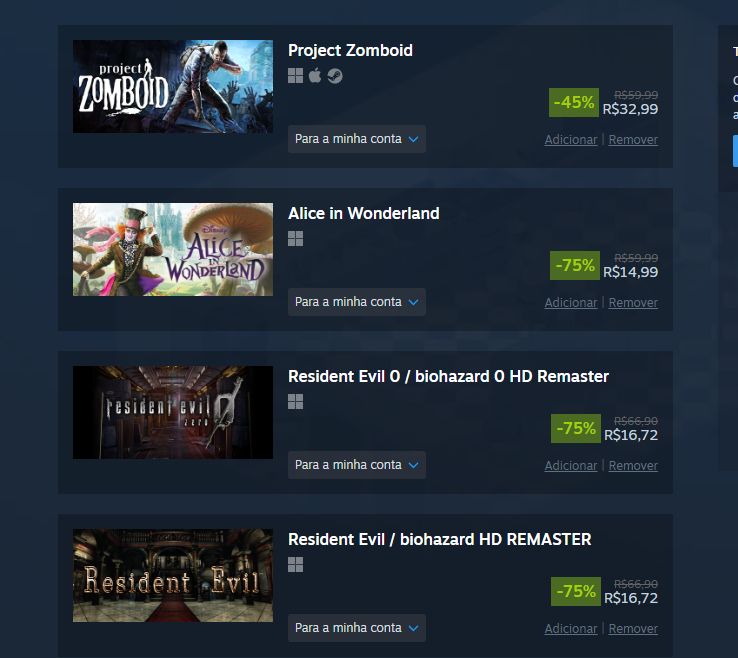Open Resident Evil 0 title link
Image resolution: width=738 pixels, height=658 pixels.
click(x=448, y=376)
